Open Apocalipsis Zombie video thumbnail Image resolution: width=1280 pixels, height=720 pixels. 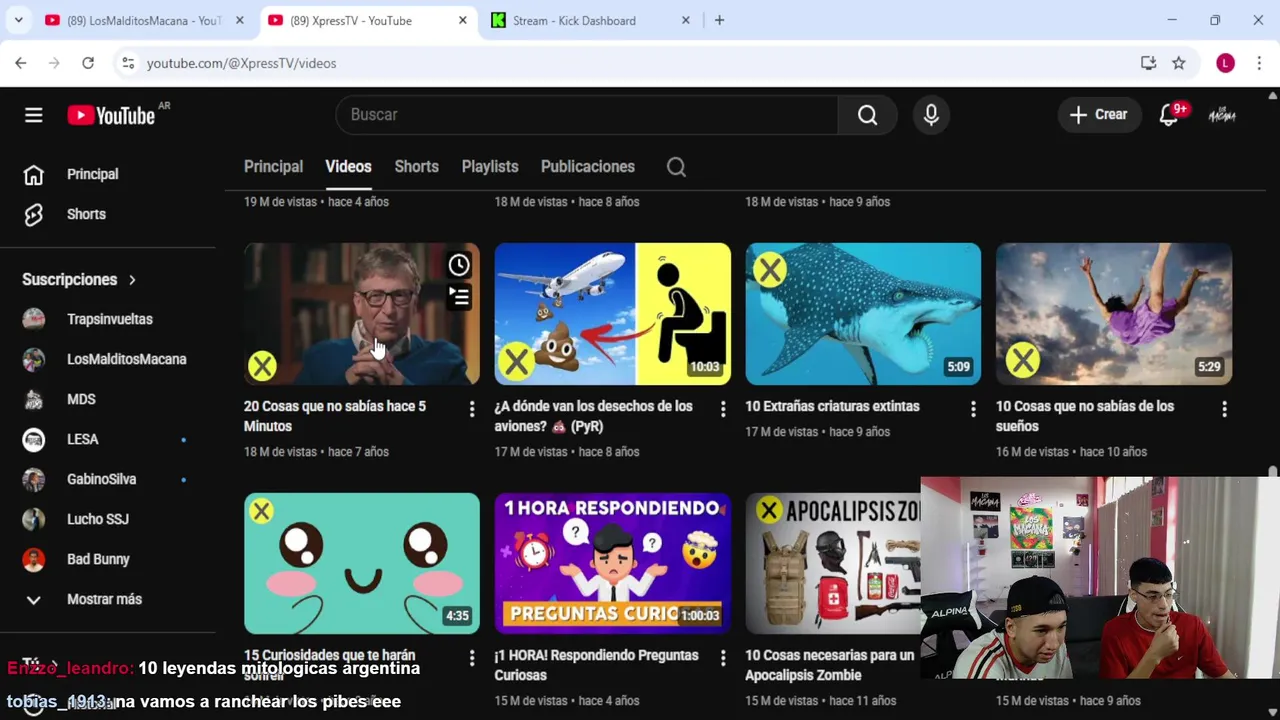click(833, 563)
